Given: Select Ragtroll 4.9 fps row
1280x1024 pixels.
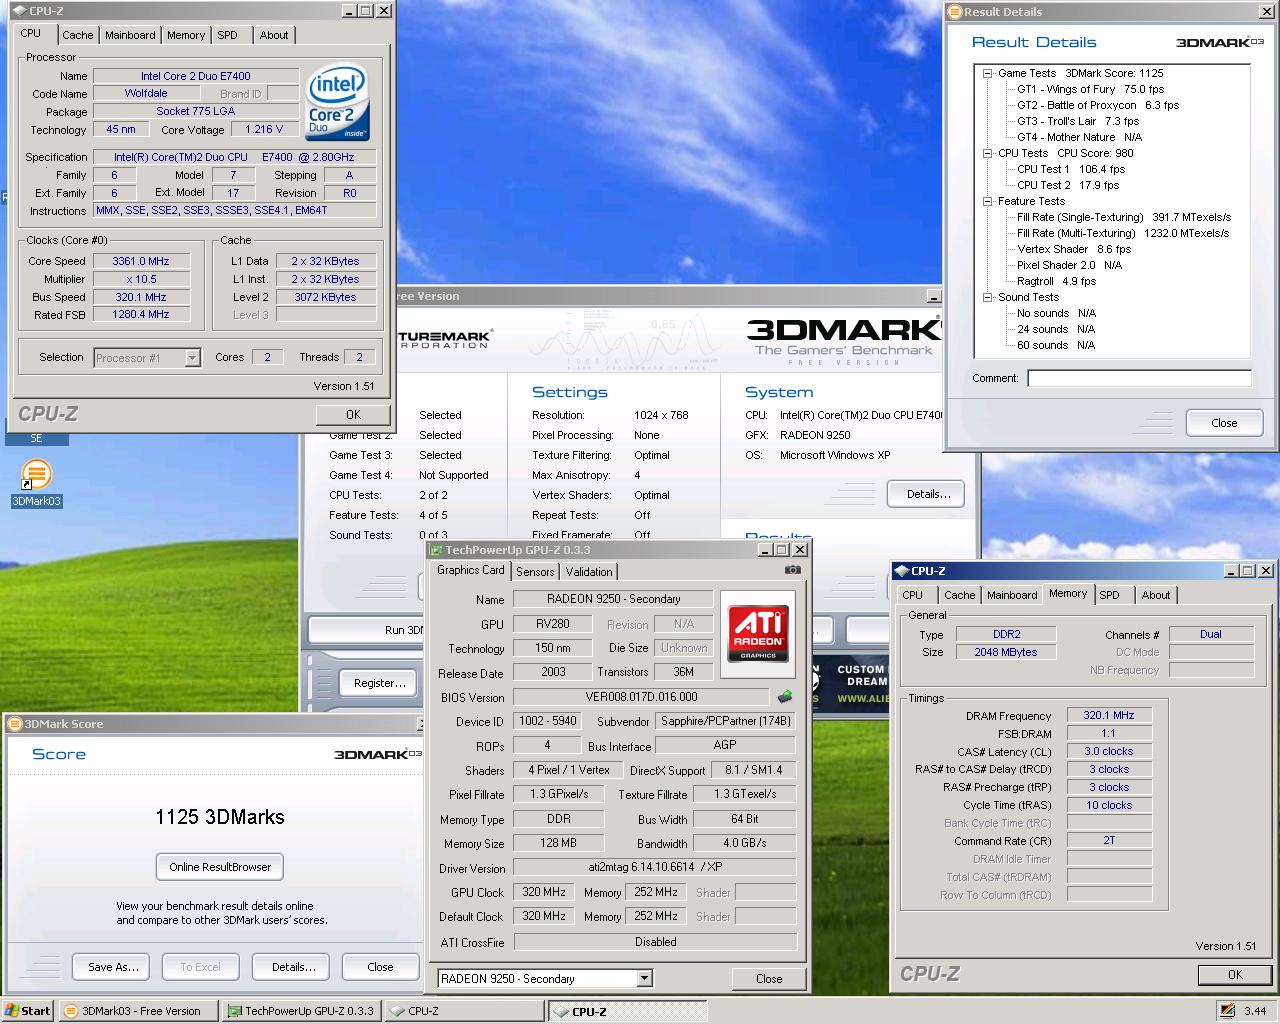Looking at the screenshot, I should (1056, 281).
